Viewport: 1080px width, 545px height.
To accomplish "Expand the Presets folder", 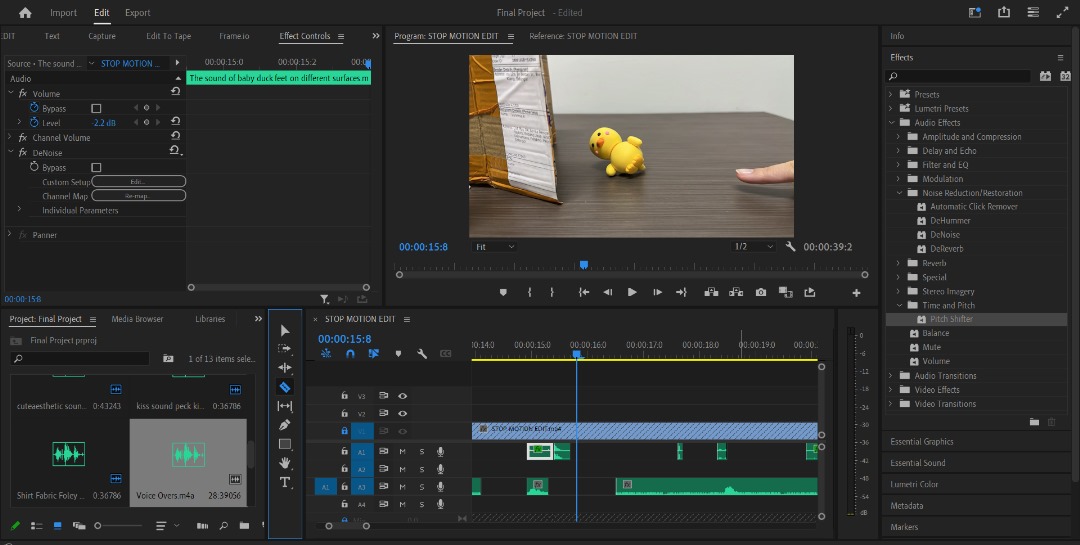I will (890, 94).
